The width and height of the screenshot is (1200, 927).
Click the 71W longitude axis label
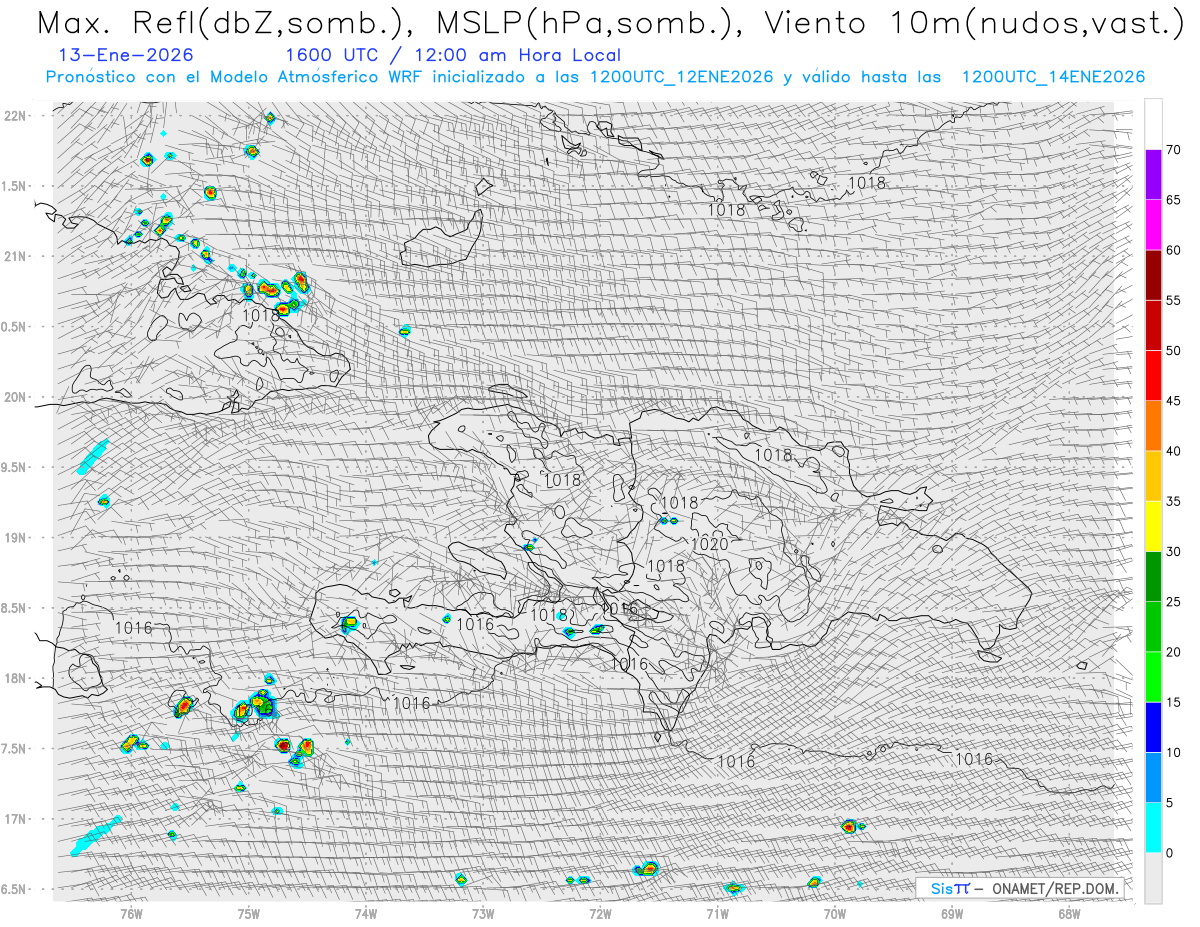[717, 912]
